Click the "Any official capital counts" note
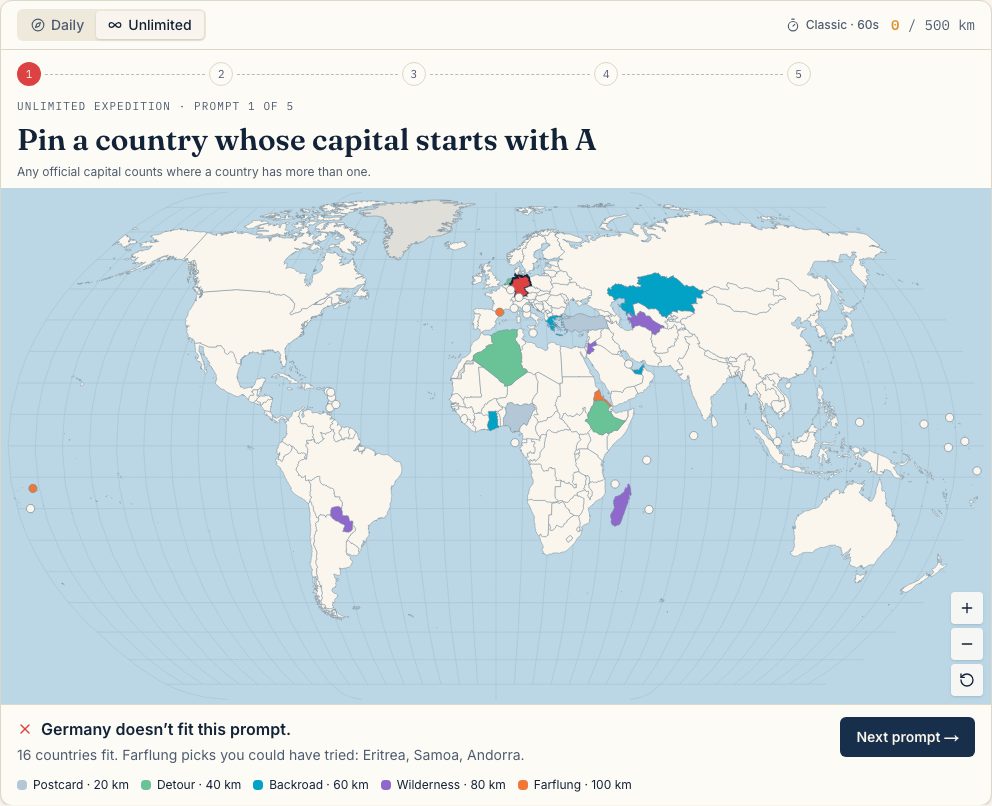The image size is (992, 806). [x=194, y=172]
